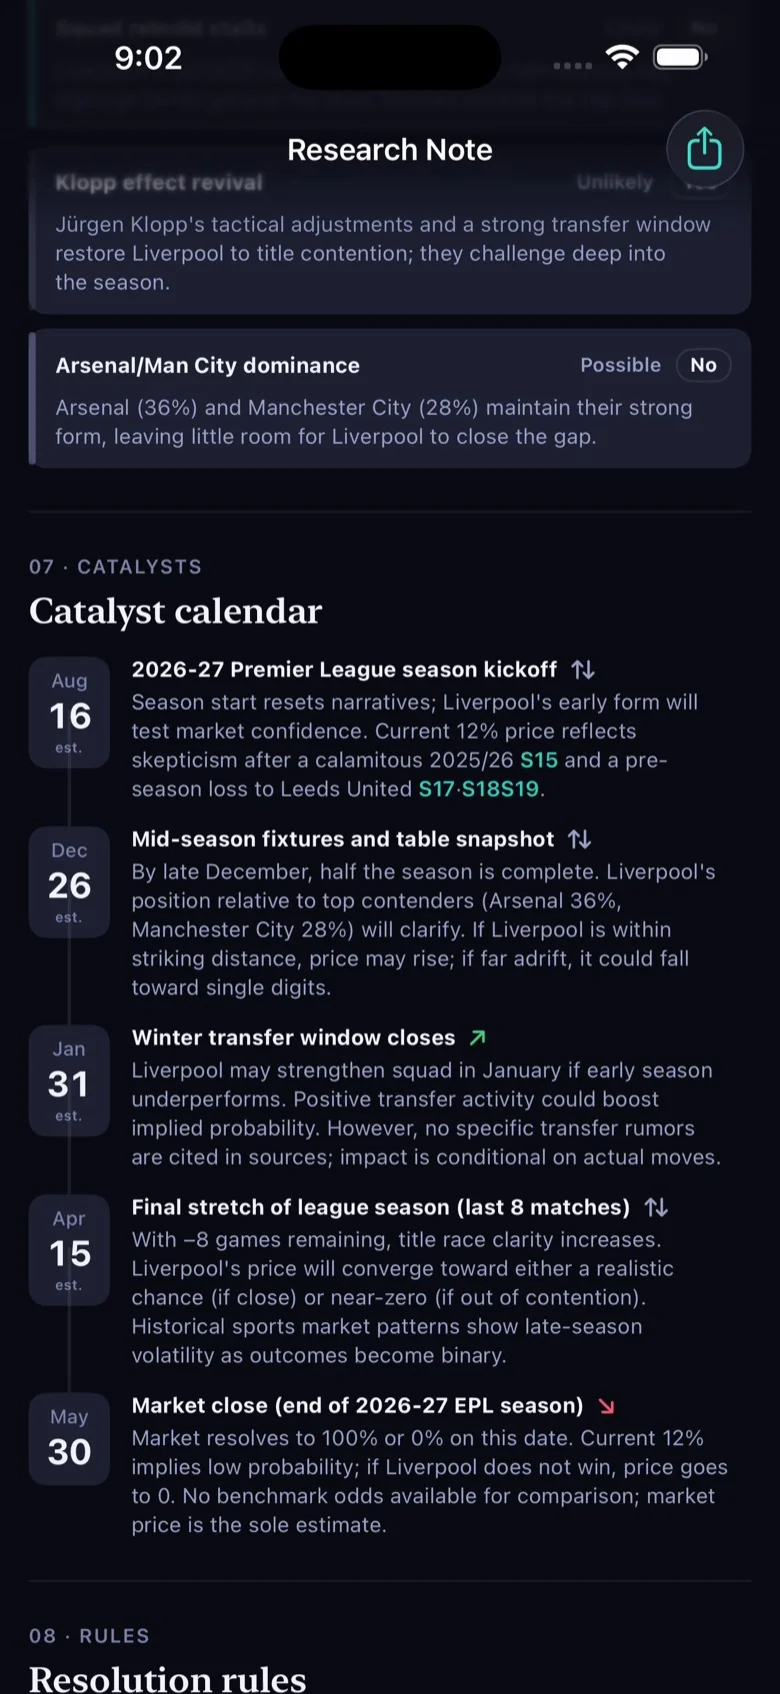Select the Apr 15 date marker
The height and width of the screenshot is (1694, 780).
point(69,1250)
